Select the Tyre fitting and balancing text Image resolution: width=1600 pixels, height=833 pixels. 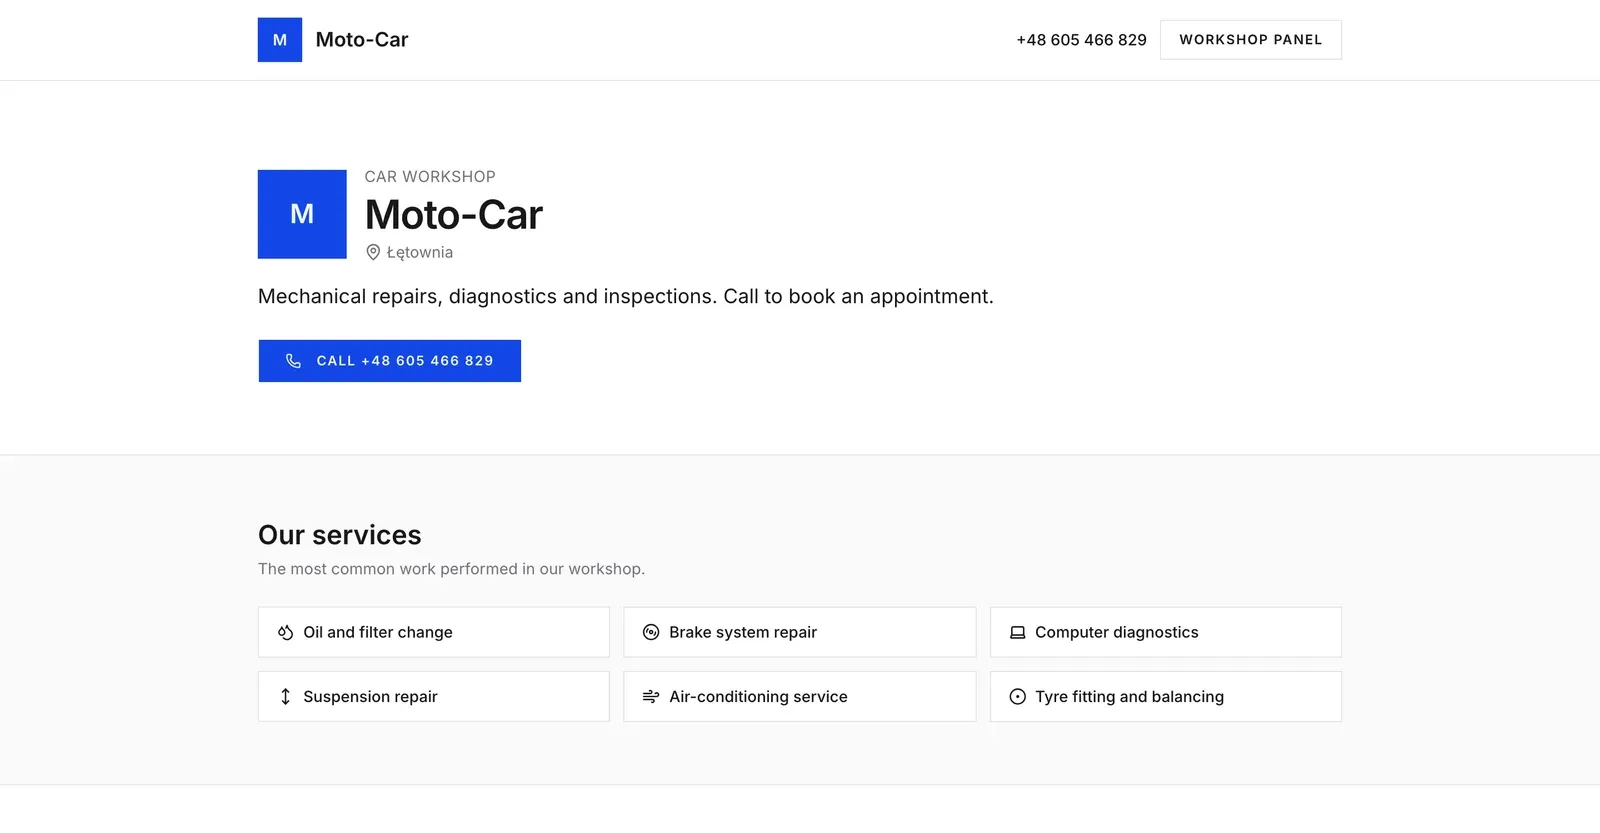[x=1129, y=697]
